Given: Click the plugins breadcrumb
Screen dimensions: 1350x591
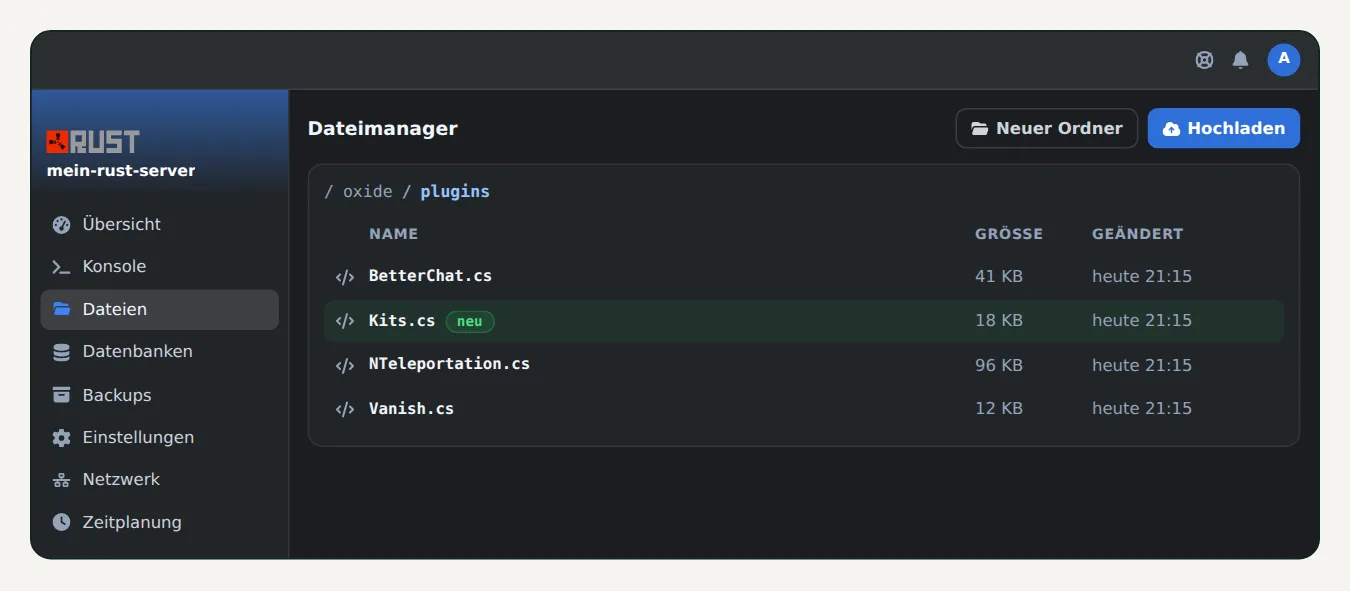Looking at the screenshot, I should [x=455, y=191].
